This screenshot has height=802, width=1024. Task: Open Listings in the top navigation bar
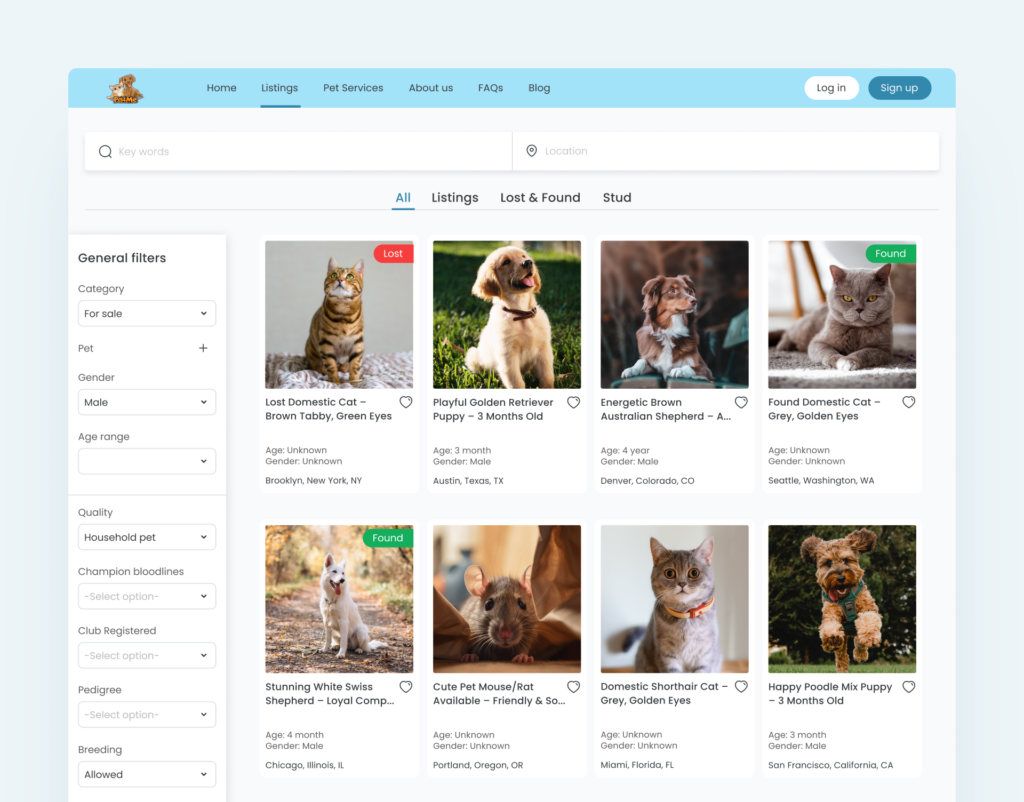click(280, 88)
